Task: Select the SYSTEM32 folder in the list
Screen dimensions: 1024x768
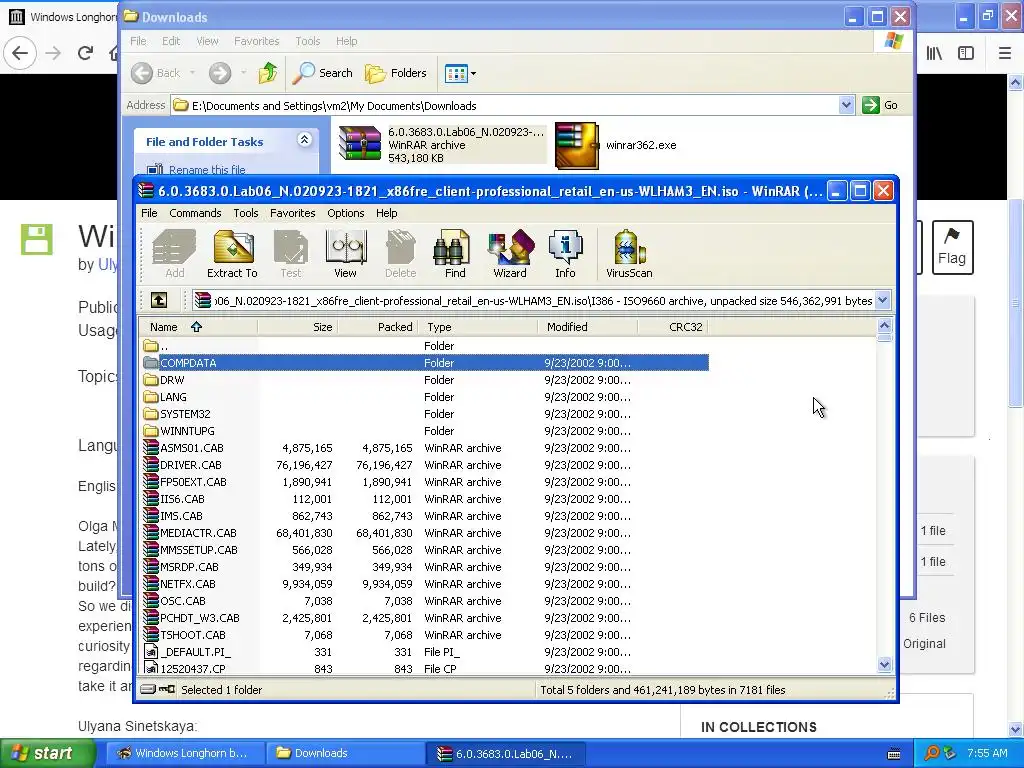Action: tap(425, 413)
